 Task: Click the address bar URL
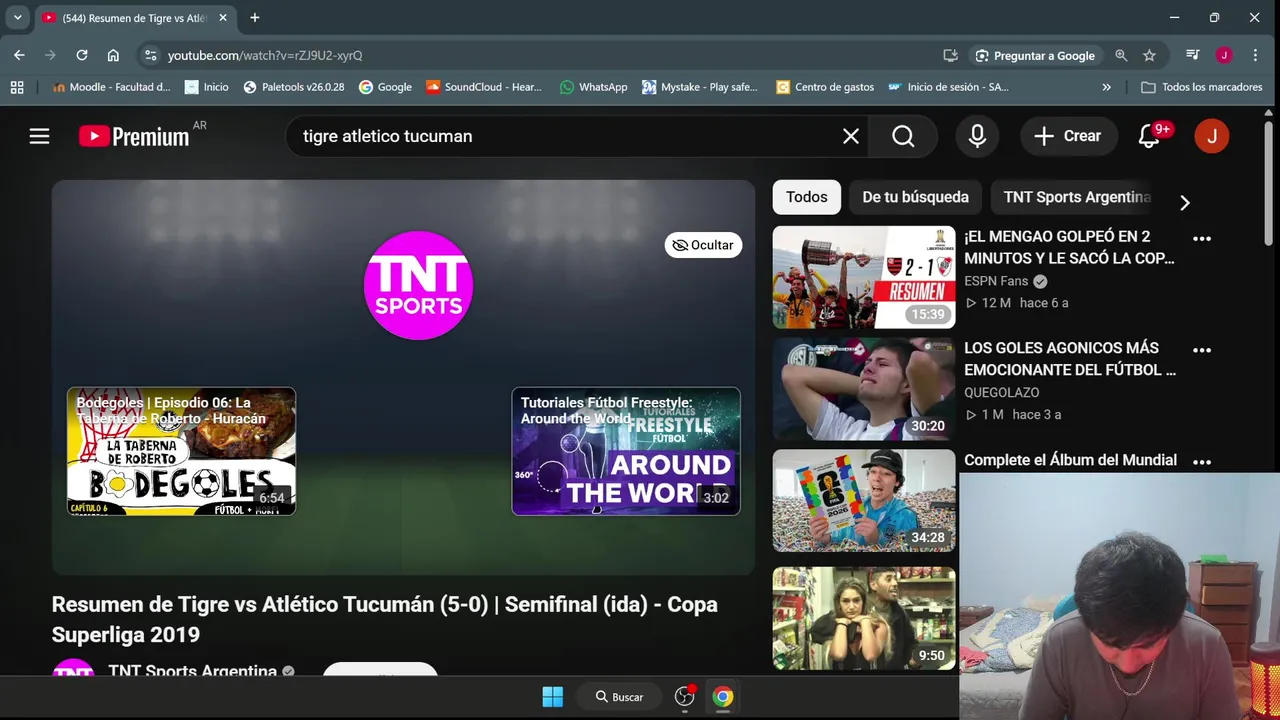click(265, 56)
